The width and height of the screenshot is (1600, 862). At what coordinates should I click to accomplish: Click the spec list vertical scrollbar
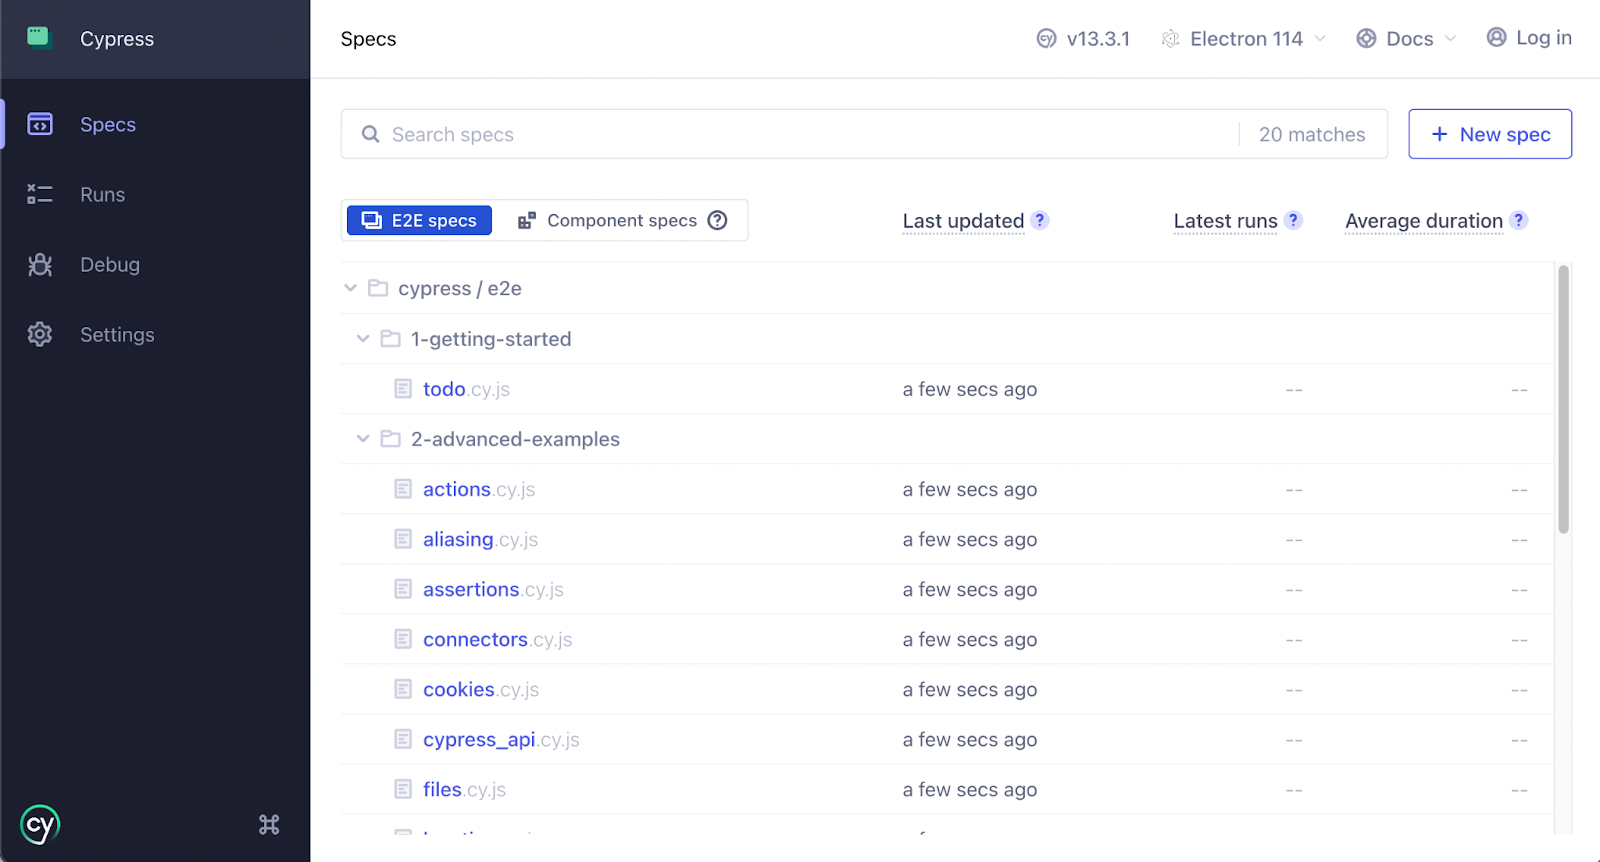click(x=1563, y=399)
